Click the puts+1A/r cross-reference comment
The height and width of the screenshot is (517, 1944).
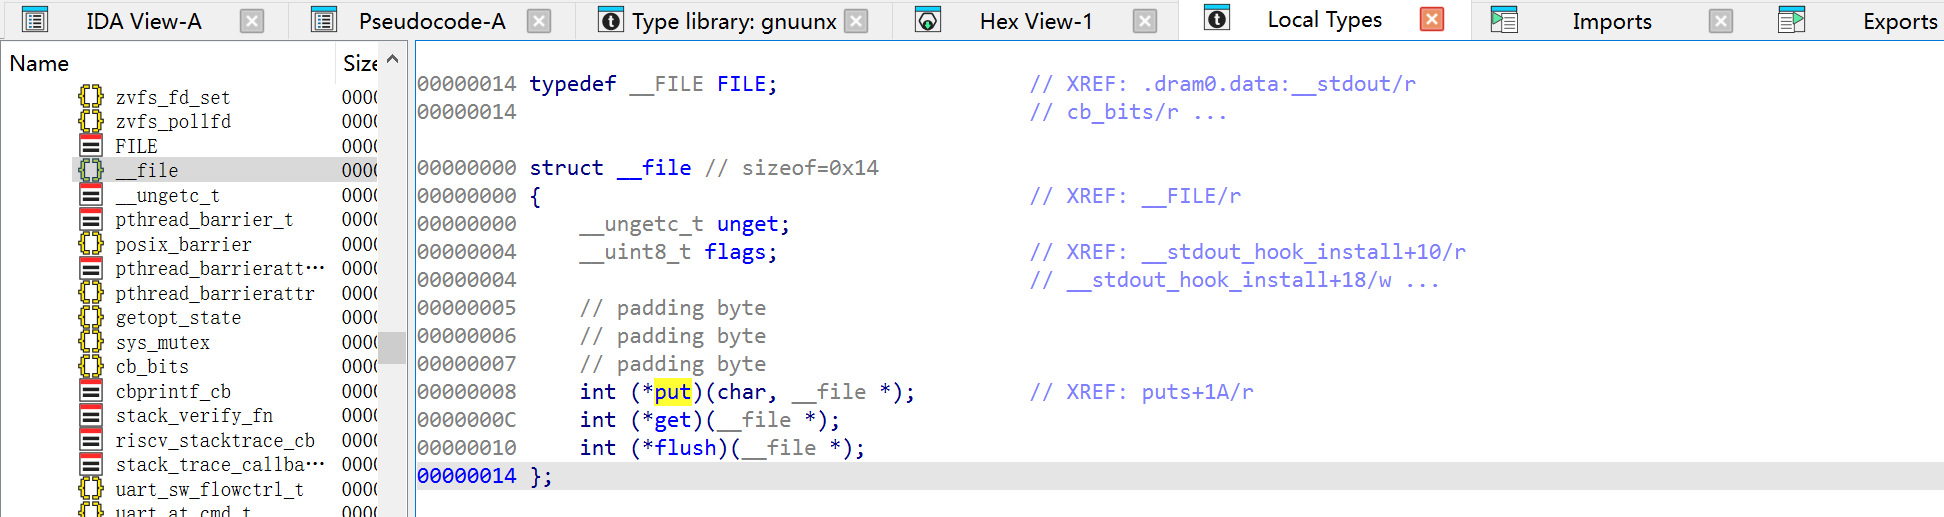[x=1197, y=392]
